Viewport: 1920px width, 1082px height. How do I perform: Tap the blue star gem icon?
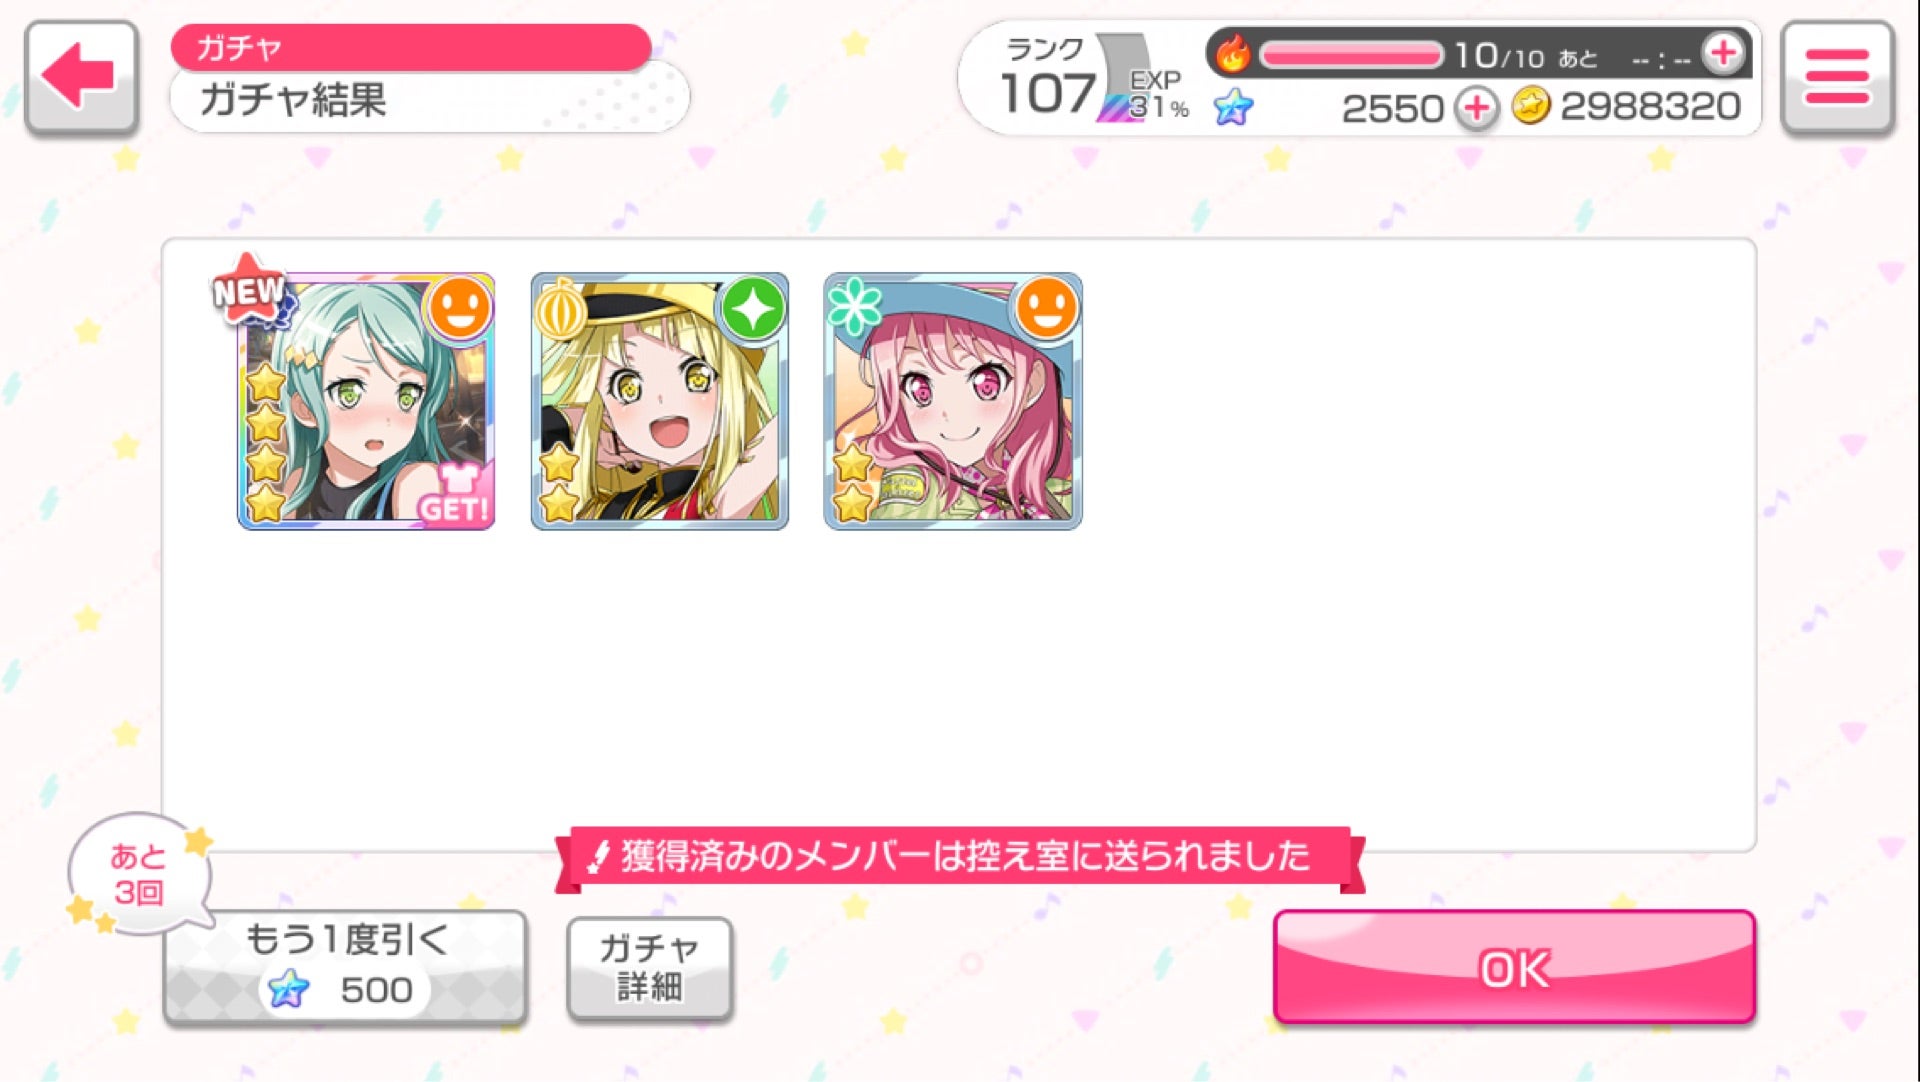point(1233,106)
